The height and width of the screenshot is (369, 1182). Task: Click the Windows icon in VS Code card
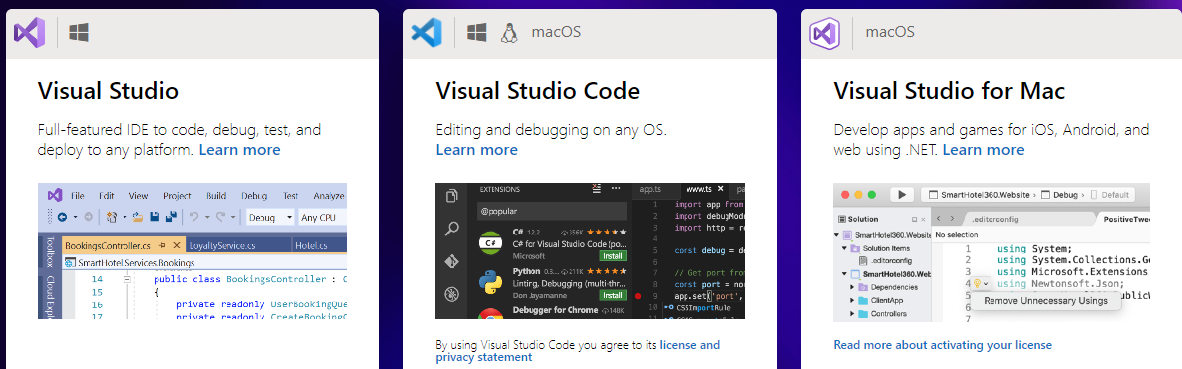476,32
